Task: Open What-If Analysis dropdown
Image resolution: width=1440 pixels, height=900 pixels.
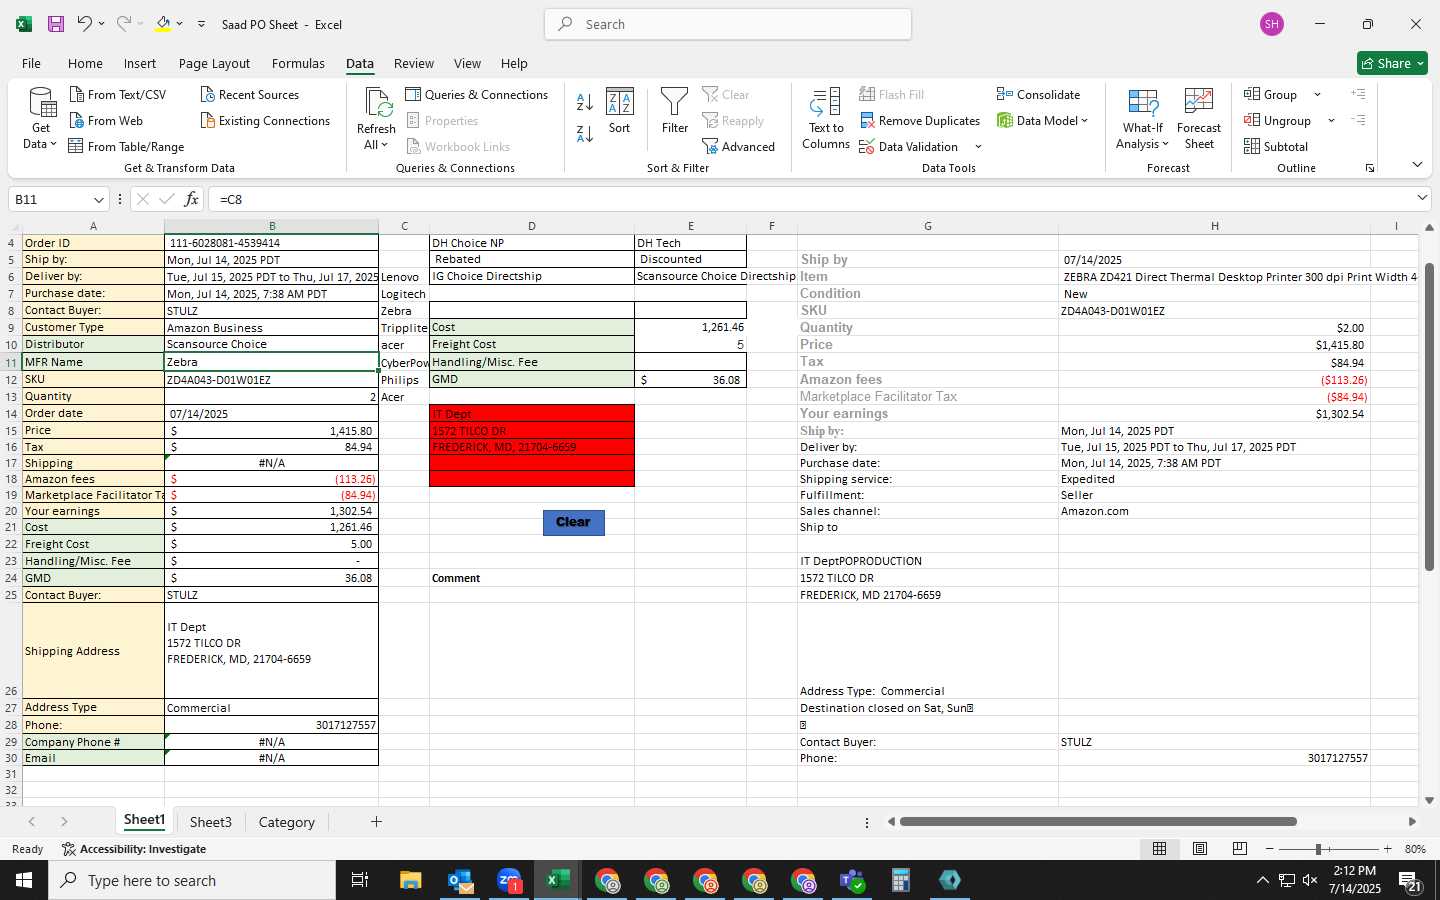Action: pyautogui.click(x=1143, y=118)
